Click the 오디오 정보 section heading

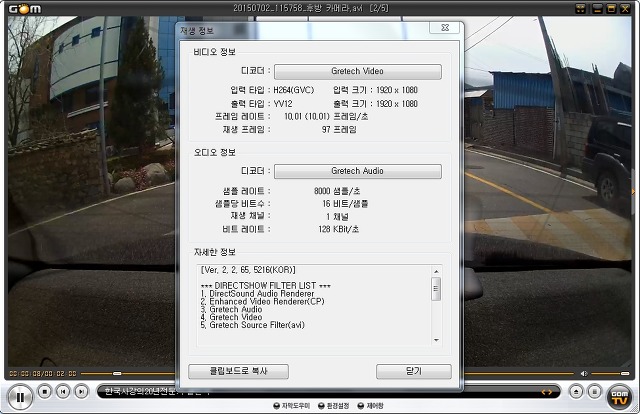click(214, 152)
